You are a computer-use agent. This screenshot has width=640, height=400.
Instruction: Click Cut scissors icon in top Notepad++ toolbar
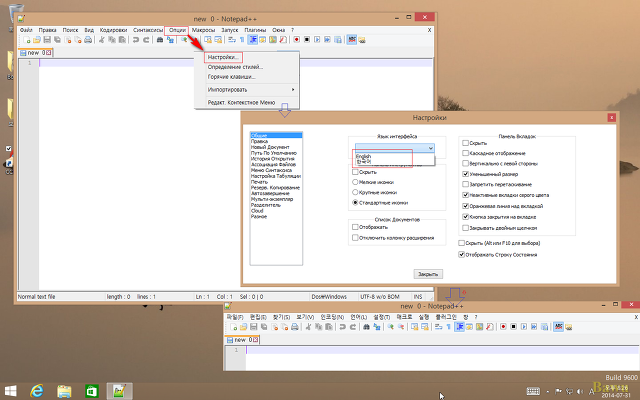tap(101, 40)
